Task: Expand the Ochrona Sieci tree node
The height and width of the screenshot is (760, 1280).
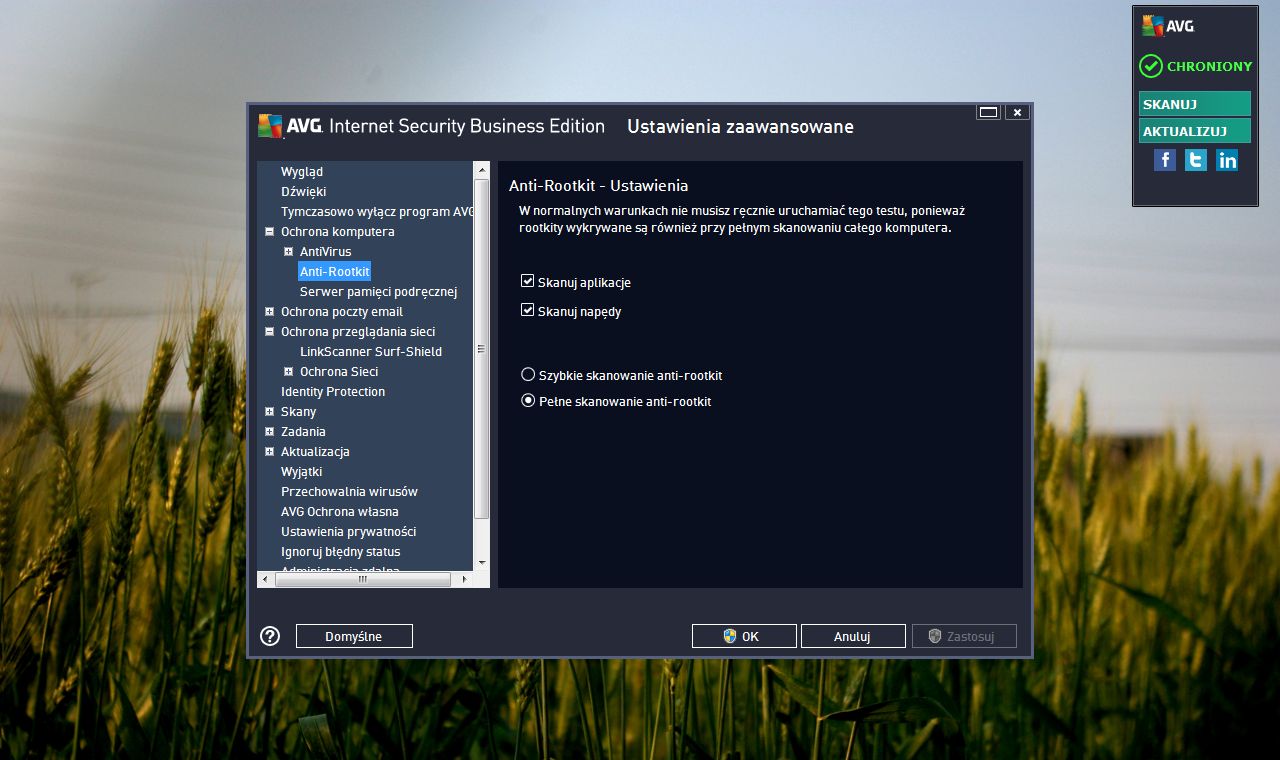Action: click(x=288, y=371)
